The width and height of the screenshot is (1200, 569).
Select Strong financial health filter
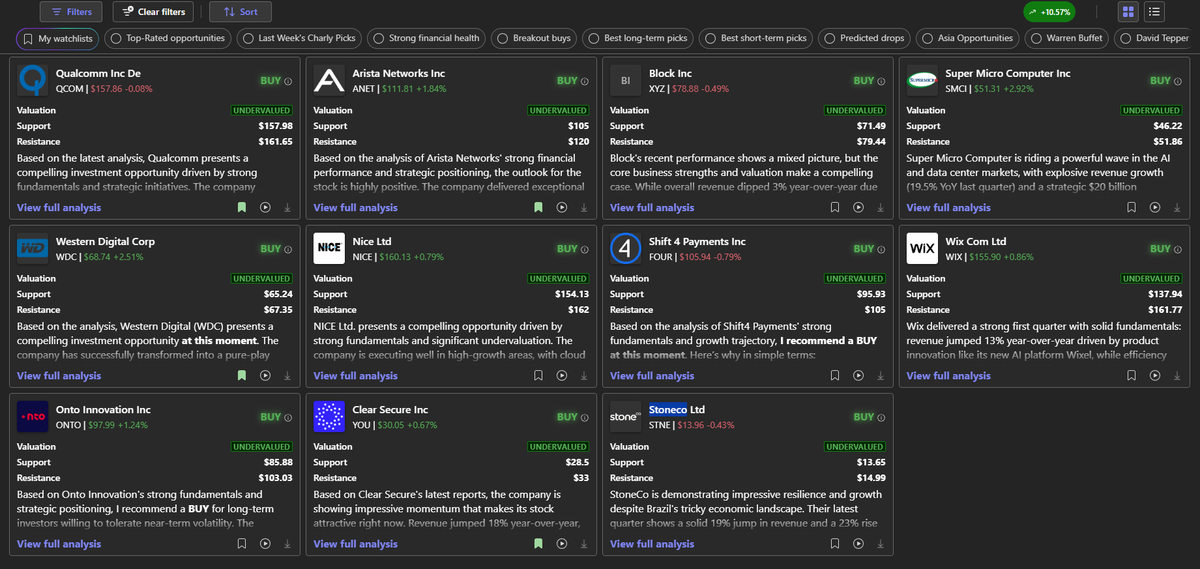(x=426, y=38)
